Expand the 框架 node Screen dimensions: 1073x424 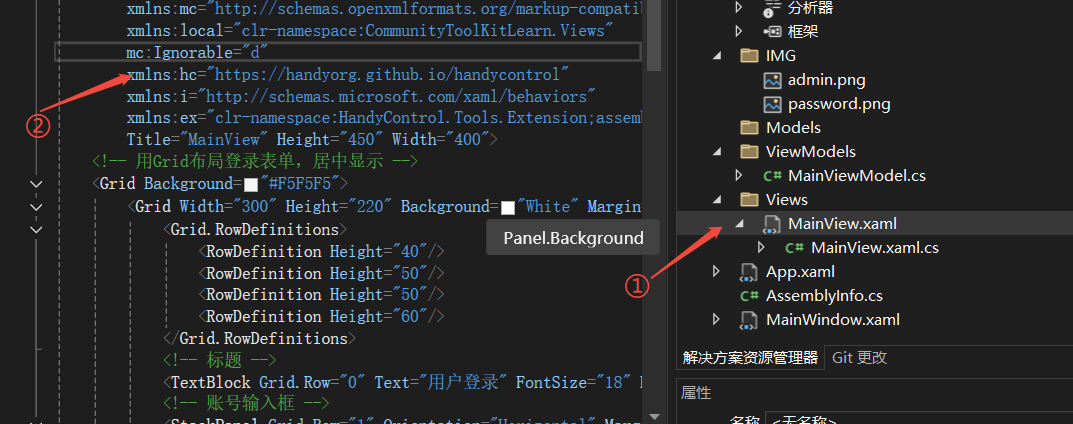[x=739, y=31]
